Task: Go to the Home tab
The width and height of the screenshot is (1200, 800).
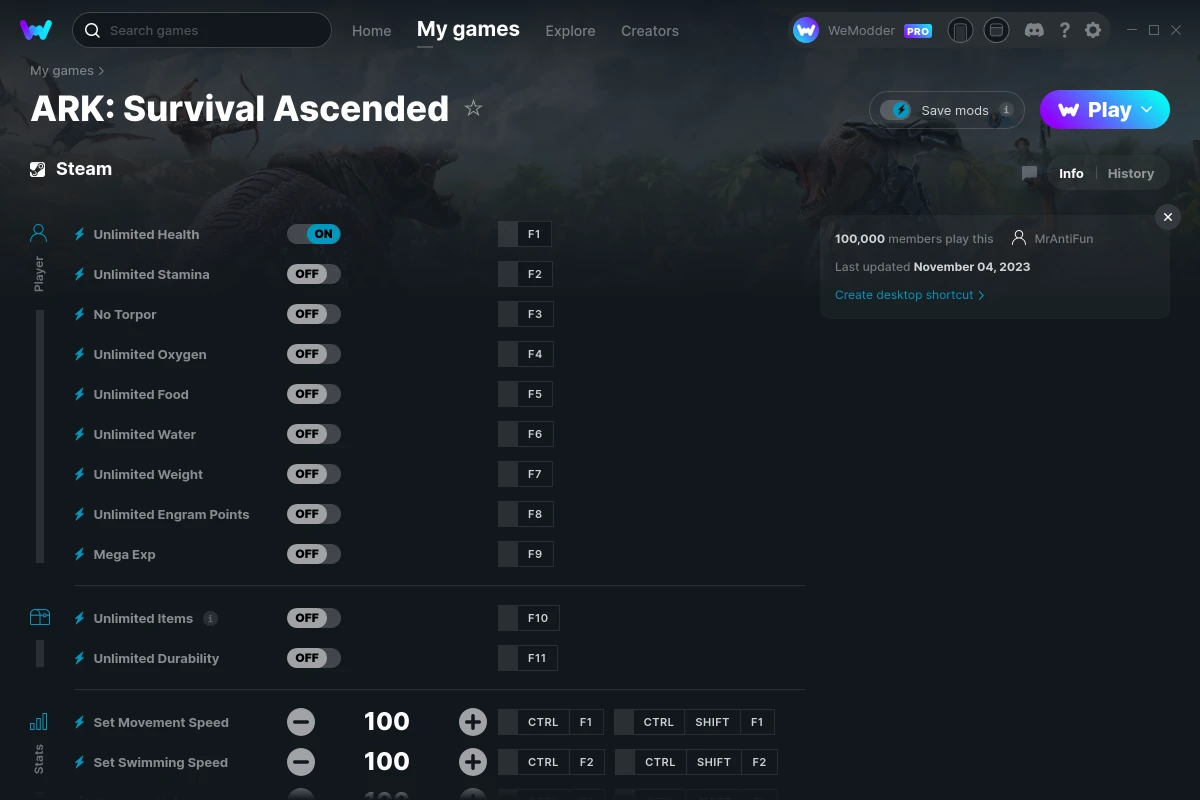Action: pyautogui.click(x=372, y=31)
